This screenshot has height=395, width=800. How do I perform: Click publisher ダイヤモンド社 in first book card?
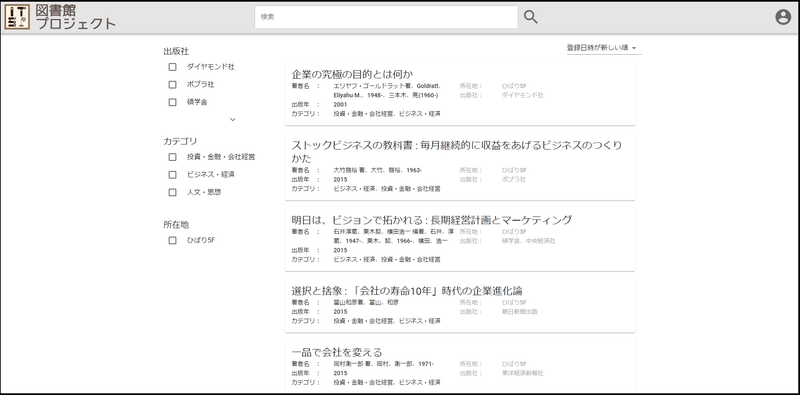[522, 95]
